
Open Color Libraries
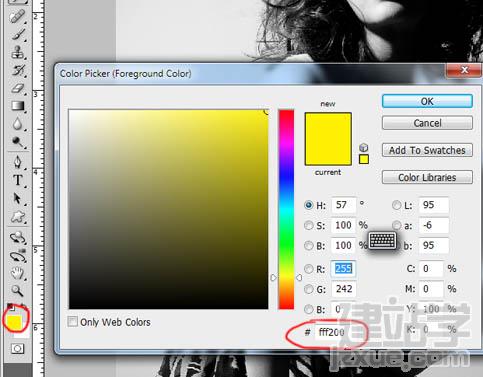tap(427, 177)
